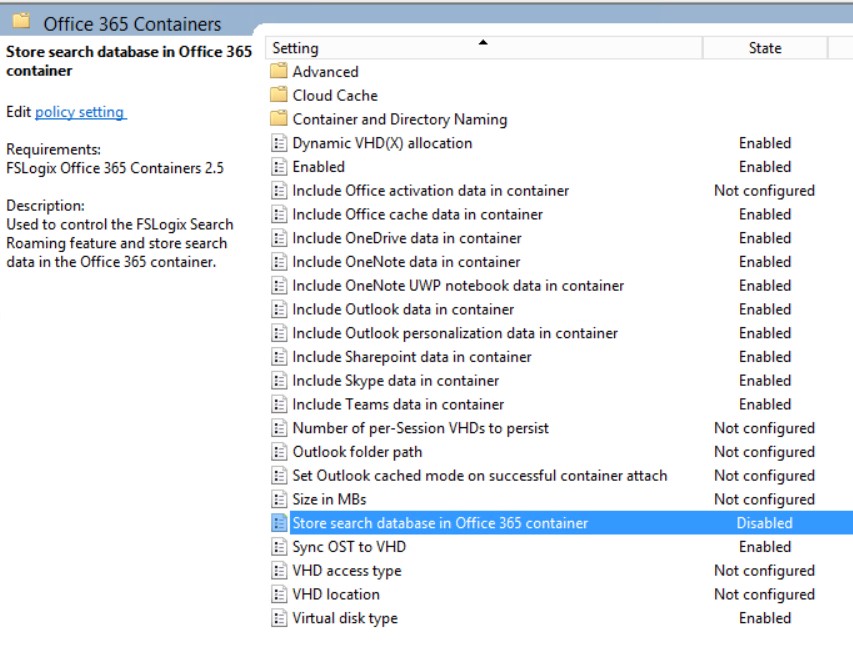
Task: Click policy icon for Include Outlook personalization data
Action: pyautogui.click(x=279, y=333)
